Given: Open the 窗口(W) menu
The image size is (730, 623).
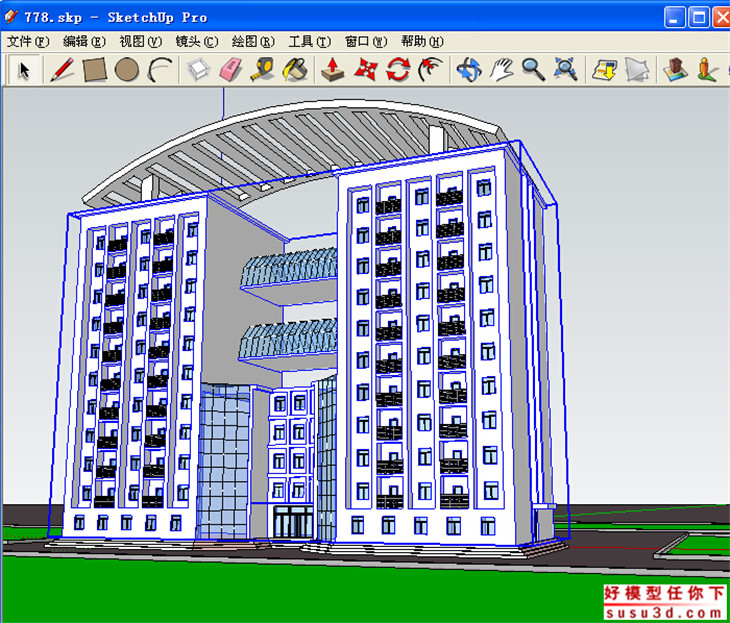Looking at the screenshot, I should tap(366, 41).
